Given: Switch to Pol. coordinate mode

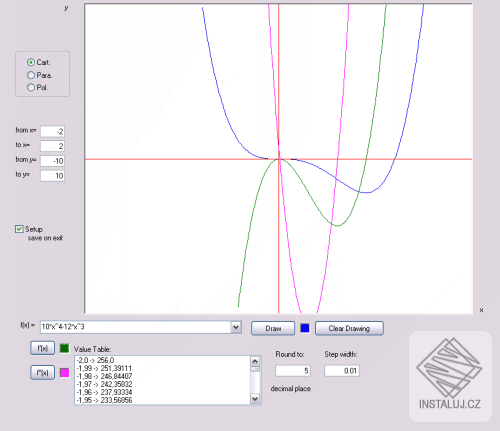Looking at the screenshot, I should pos(31,87).
